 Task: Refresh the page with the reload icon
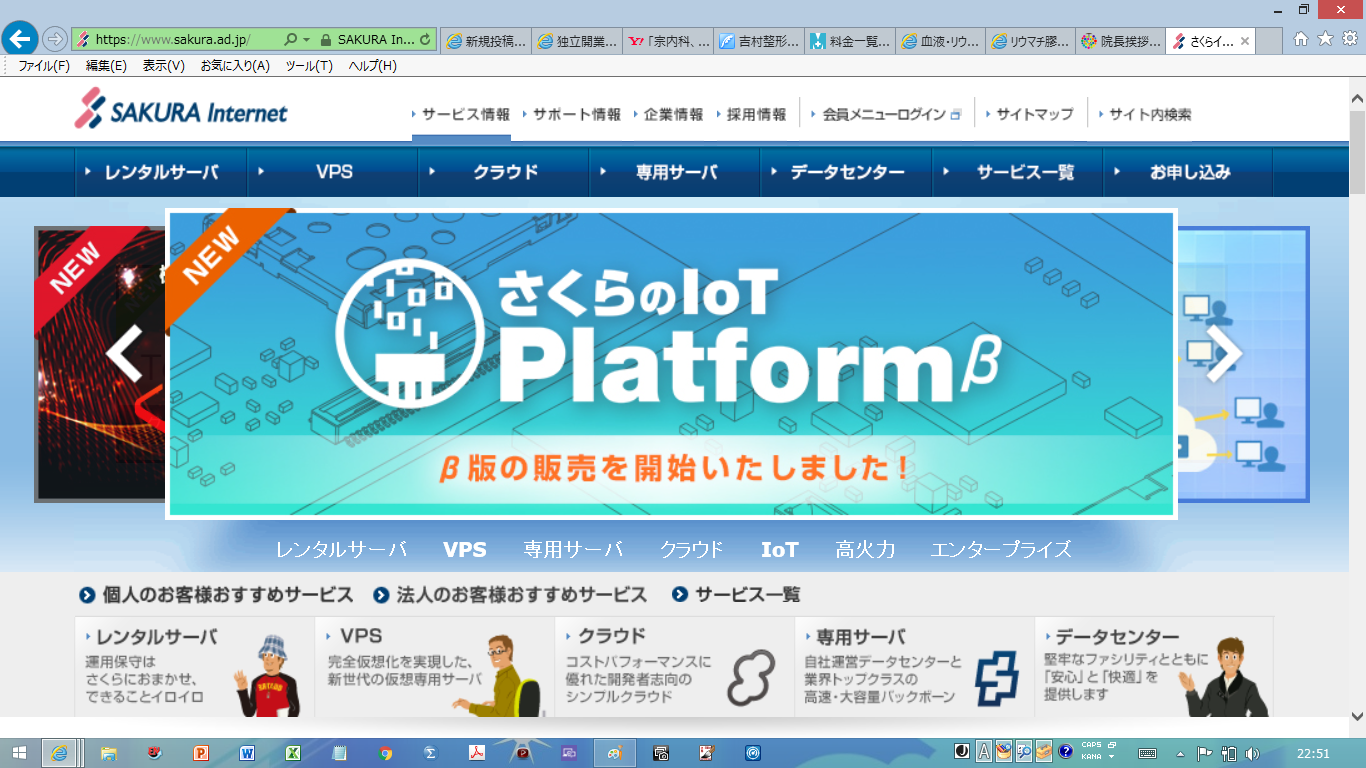tap(426, 40)
